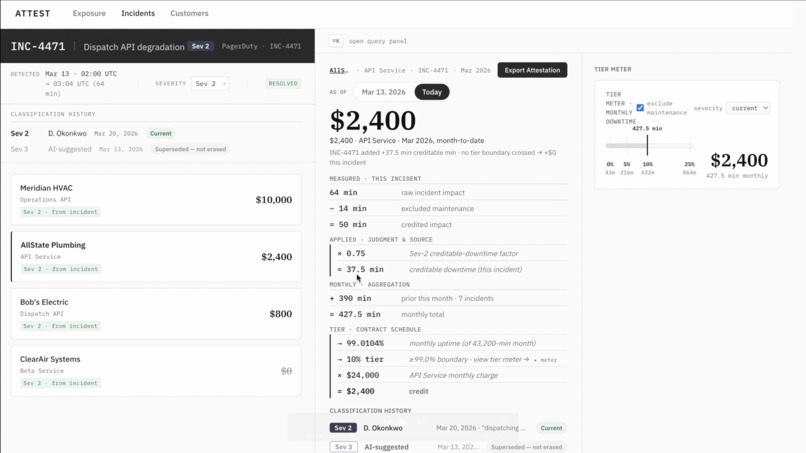806x453 pixels.
Task: Click view tier meter link
Action: [x=501, y=359]
